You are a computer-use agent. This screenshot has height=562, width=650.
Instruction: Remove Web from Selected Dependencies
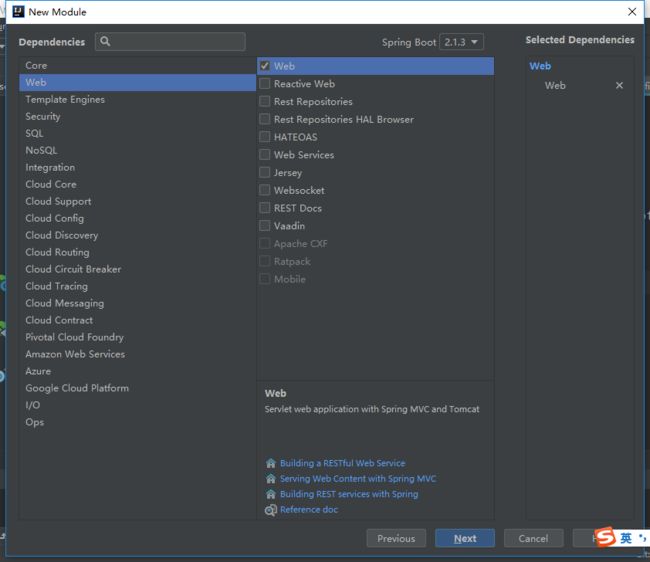(619, 85)
